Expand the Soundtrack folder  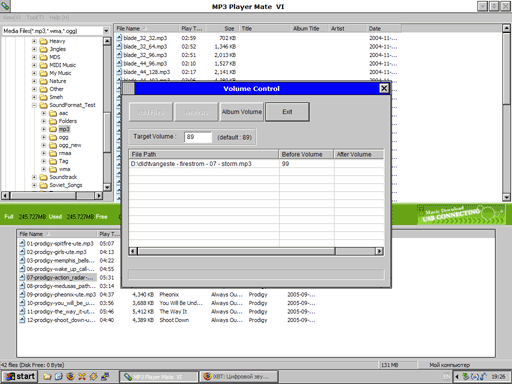(x=34, y=177)
